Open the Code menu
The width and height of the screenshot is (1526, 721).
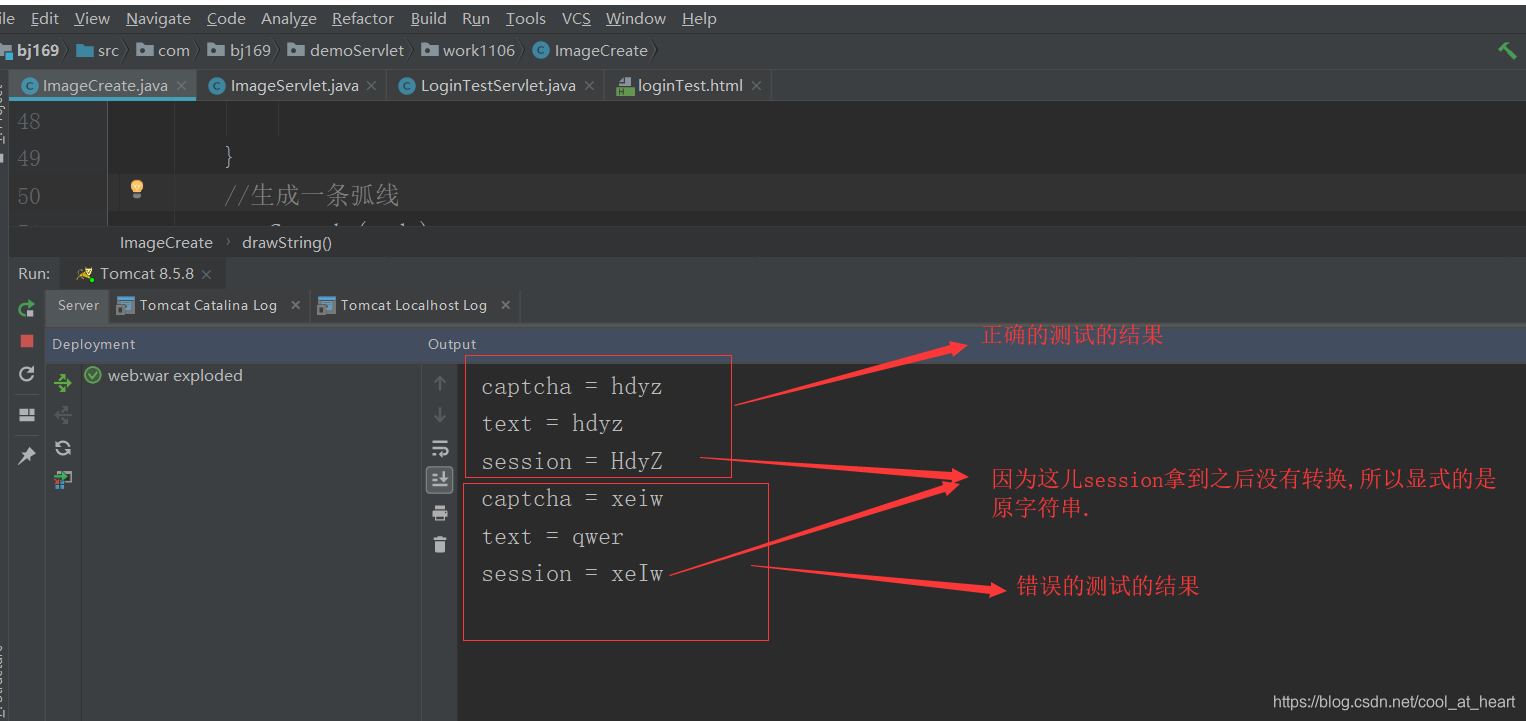[x=226, y=19]
